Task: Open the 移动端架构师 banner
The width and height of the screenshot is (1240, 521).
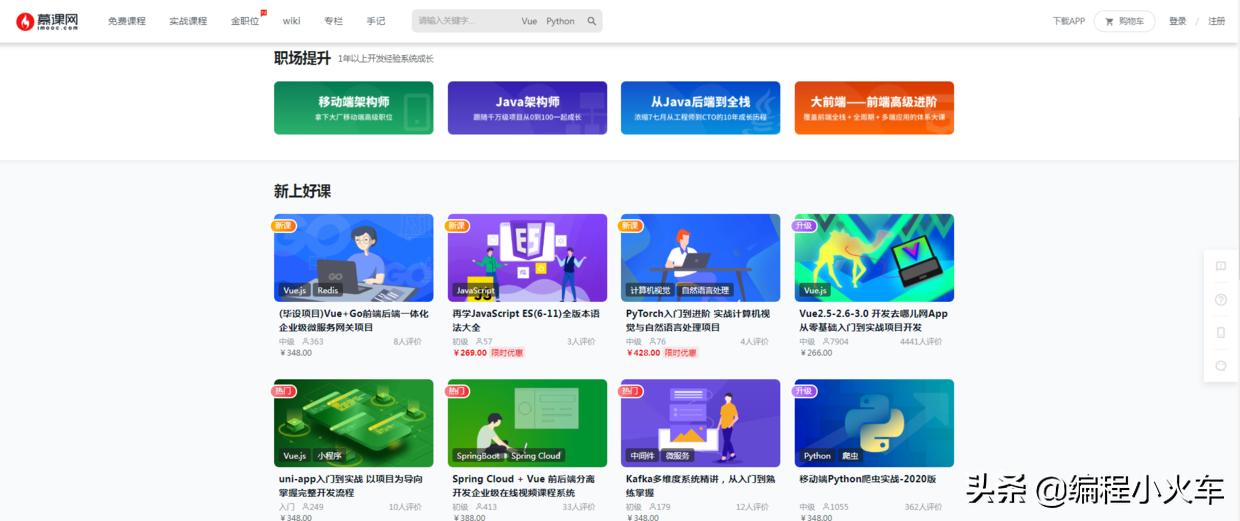Action: 354,108
